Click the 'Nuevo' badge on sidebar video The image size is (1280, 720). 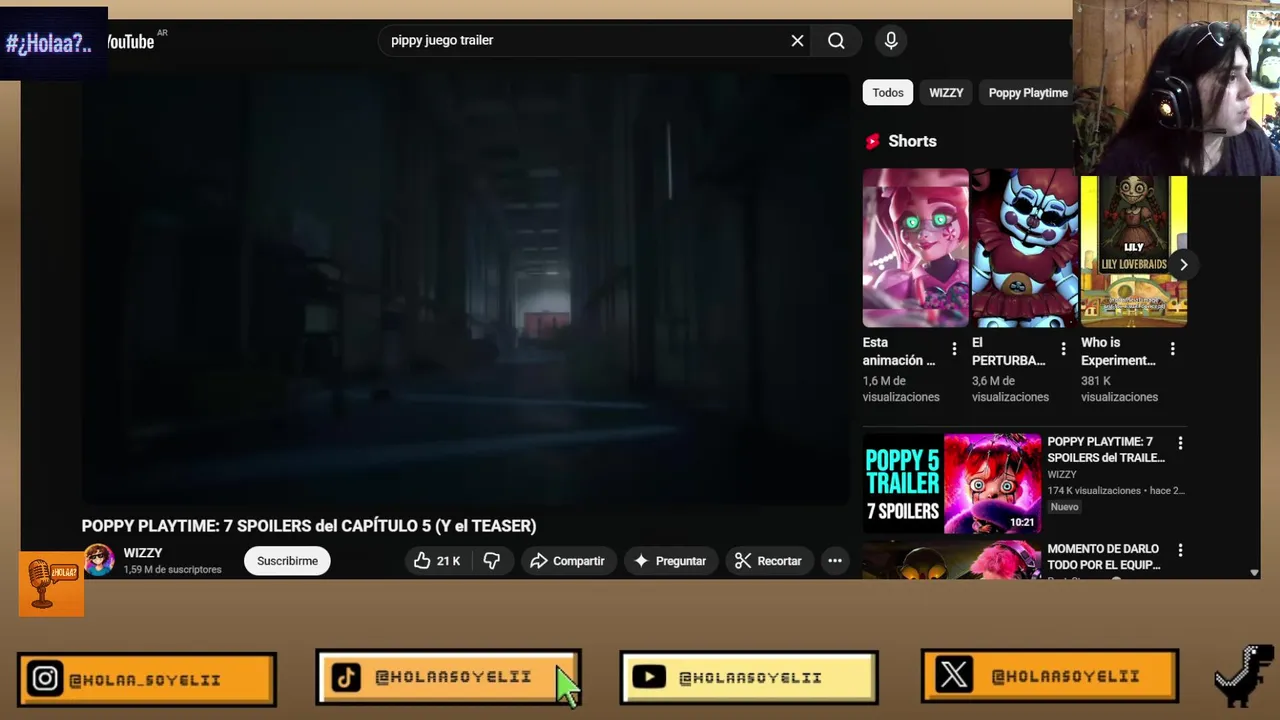coord(1064,507)
